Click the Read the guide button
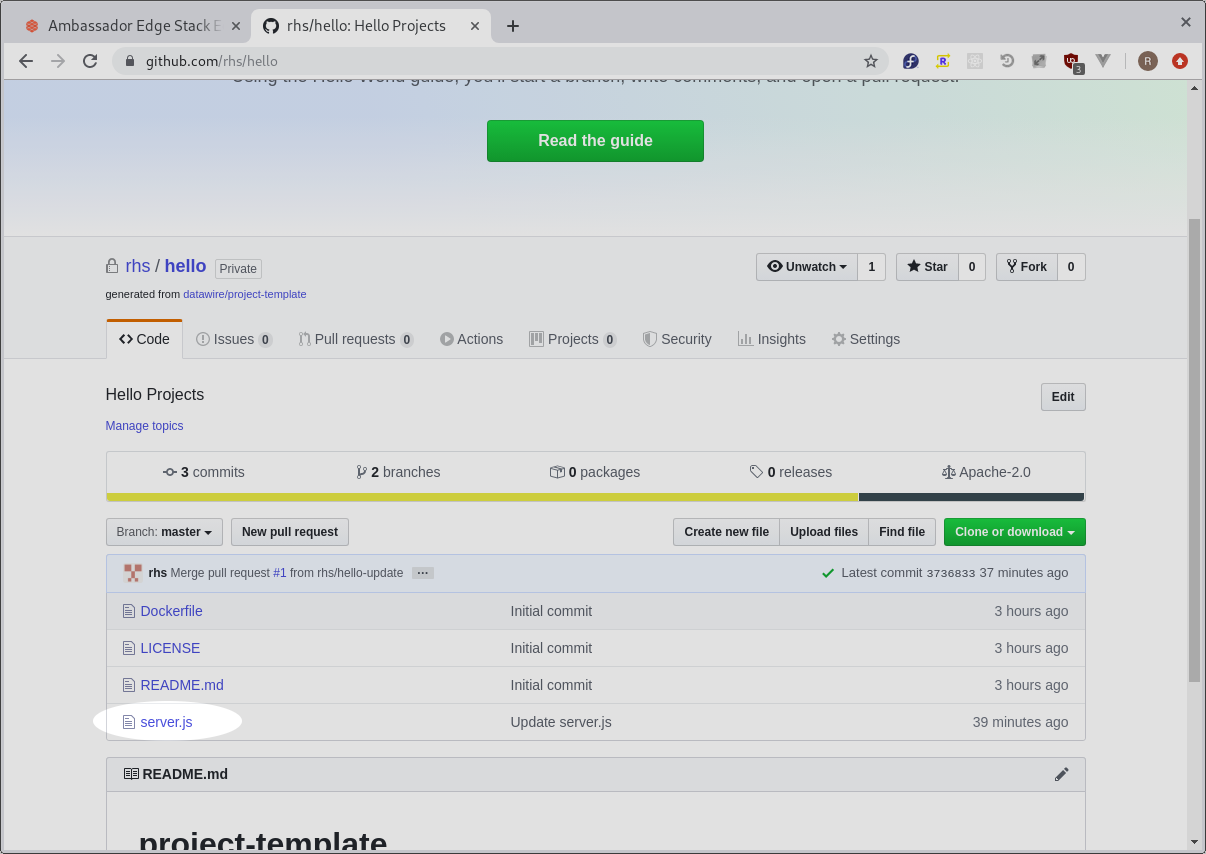 pyautogui.click(x=595, y=141)
